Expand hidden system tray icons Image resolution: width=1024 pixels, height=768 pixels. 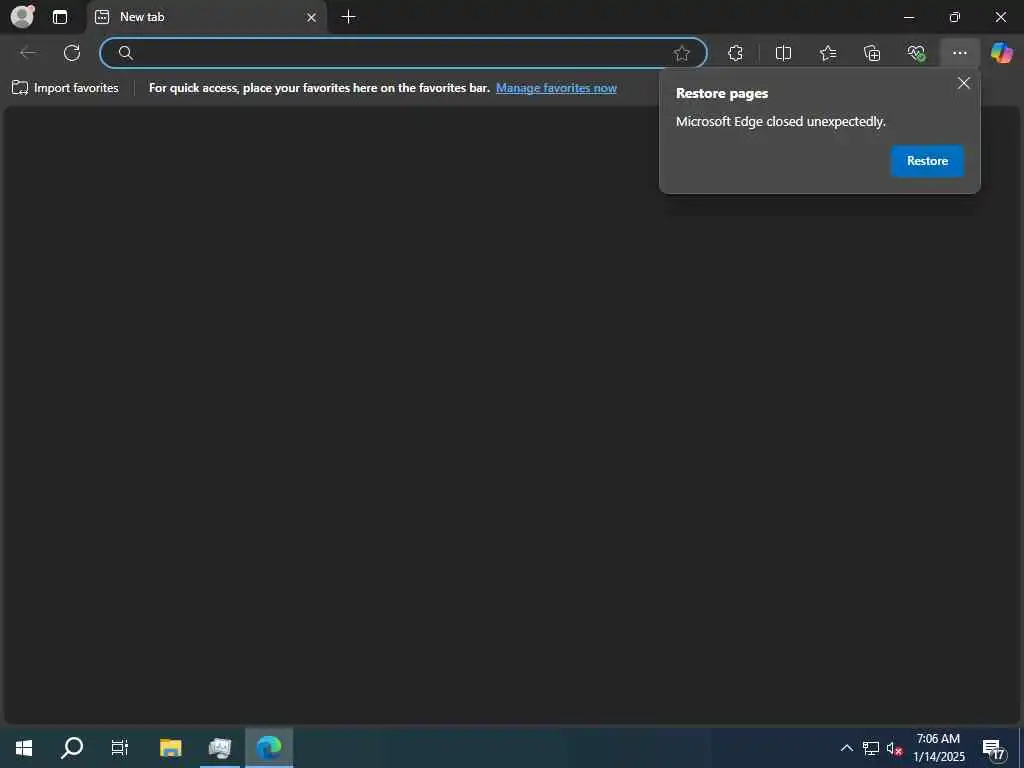coord(846,748)
